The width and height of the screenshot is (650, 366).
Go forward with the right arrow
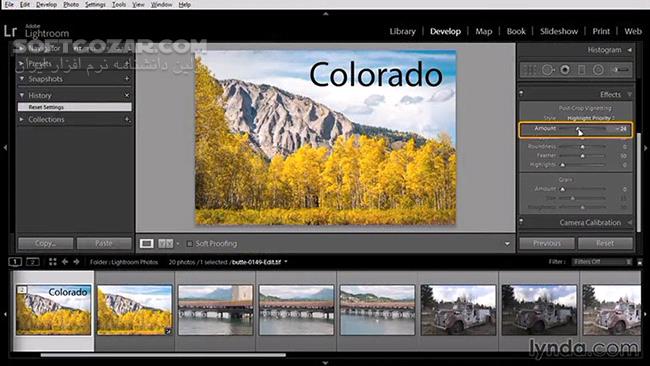coord(76,262)
